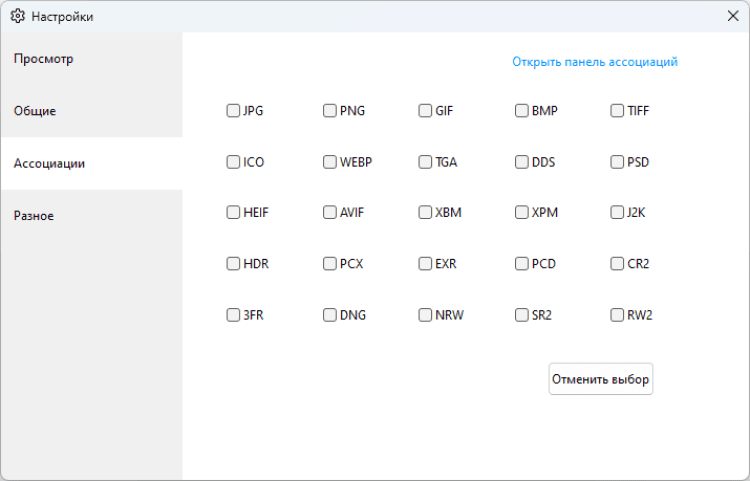This screenshot has height=481, width=750.
Task: Check the RW2 checkbox
Action: [617, 315]
